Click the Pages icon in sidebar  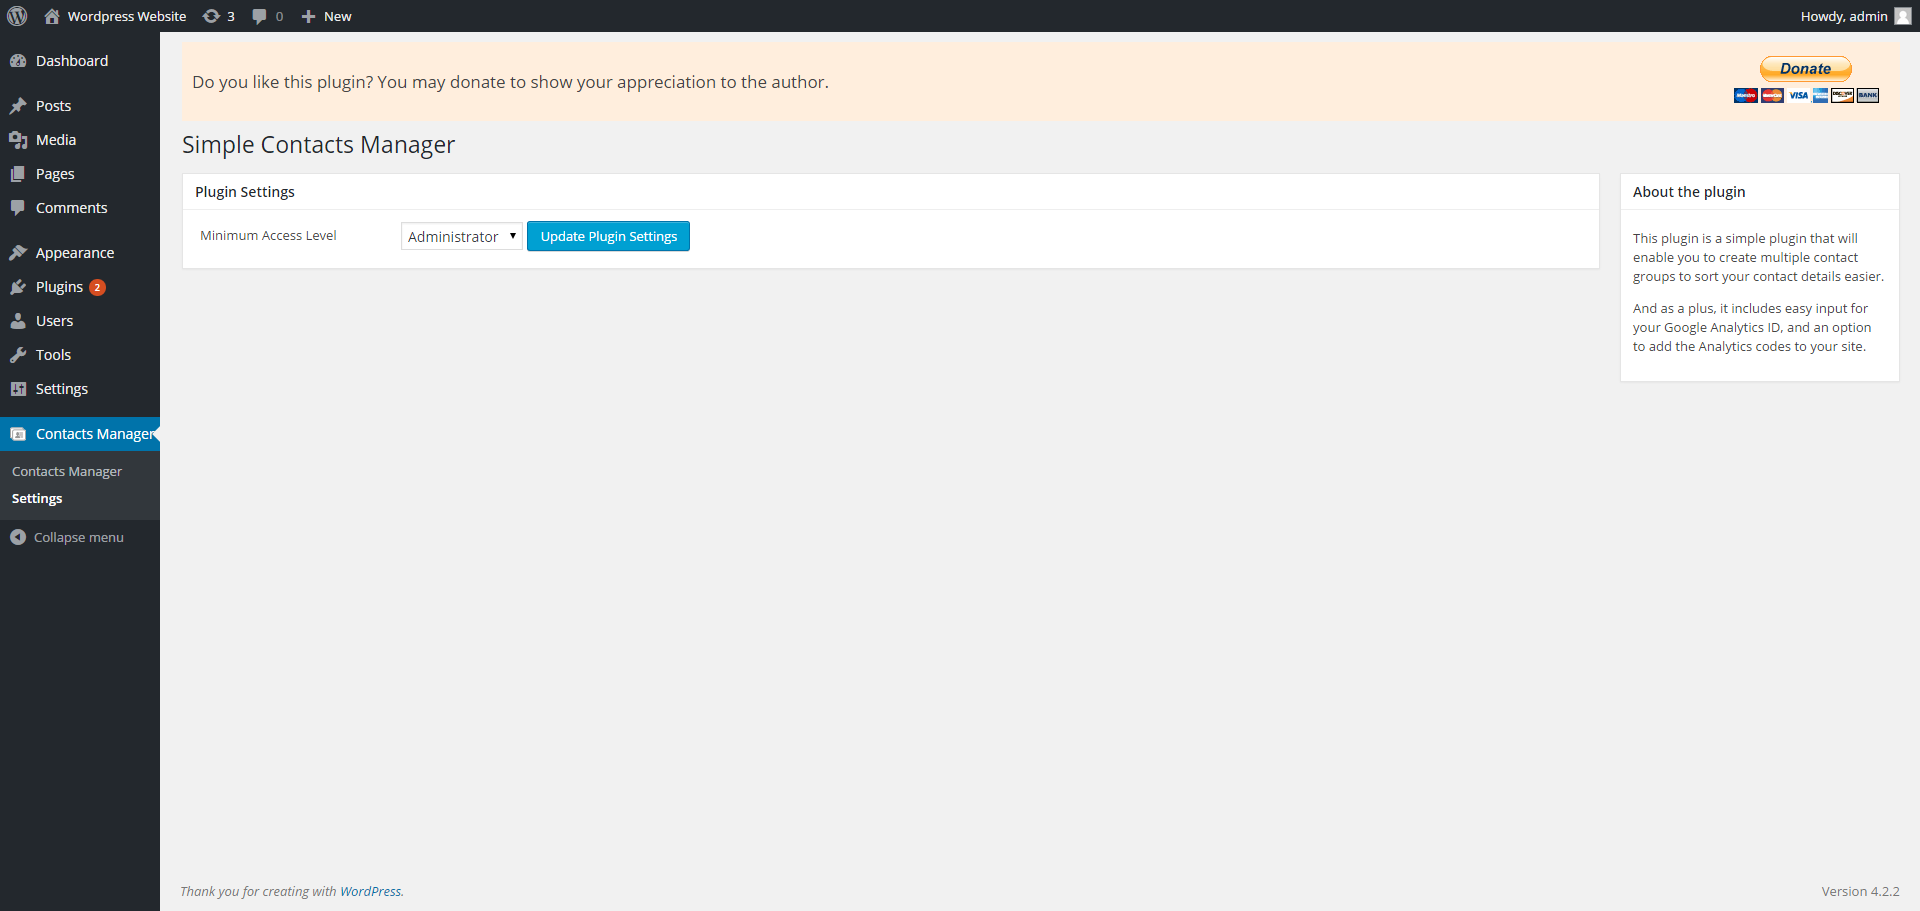pyautogui.click(x=18, y=174)
